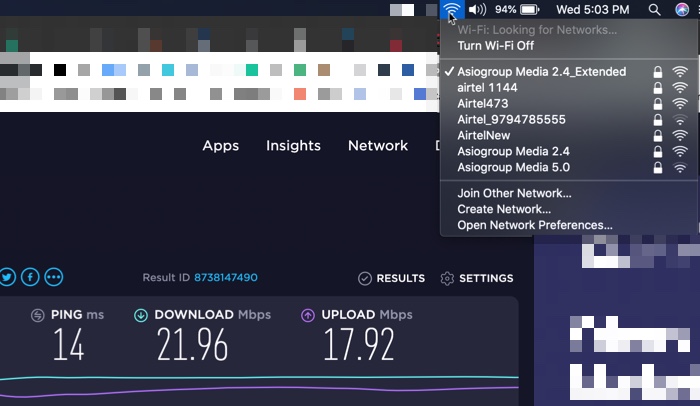Open the Insights navigation item

[293, 146]
